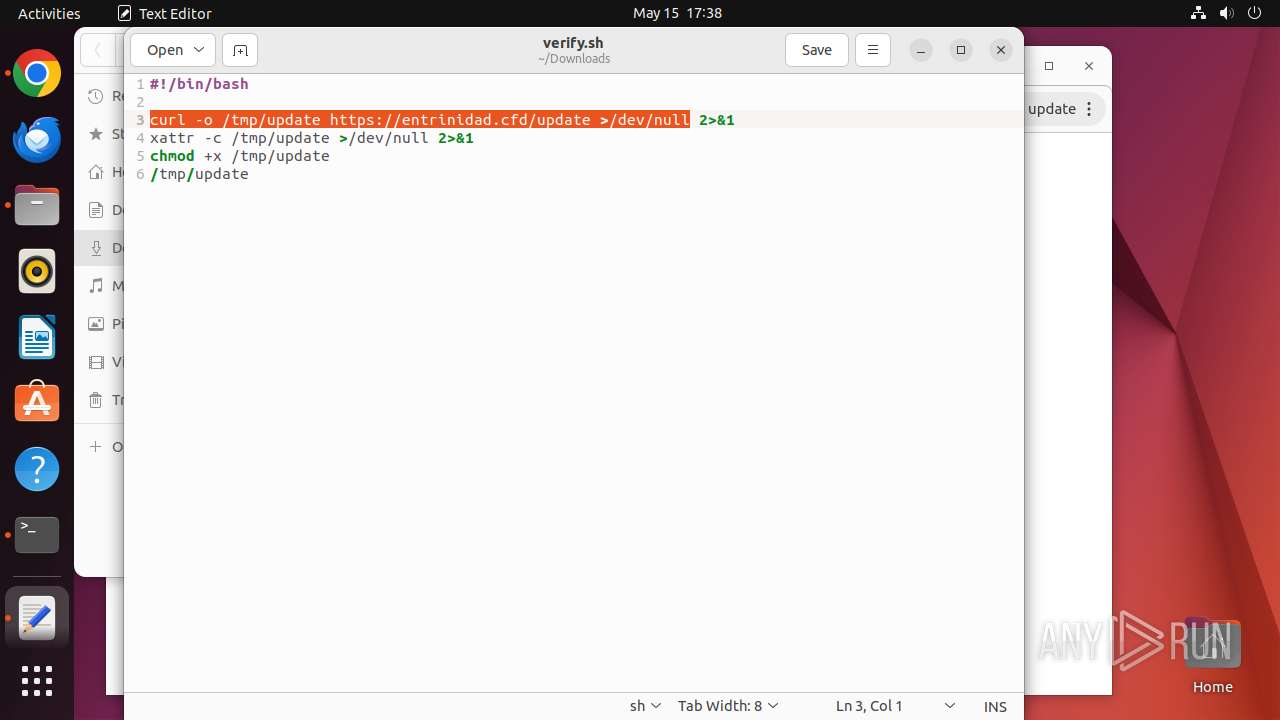
Task: Click the /tmp/update line six
Action: pos(199,174)
